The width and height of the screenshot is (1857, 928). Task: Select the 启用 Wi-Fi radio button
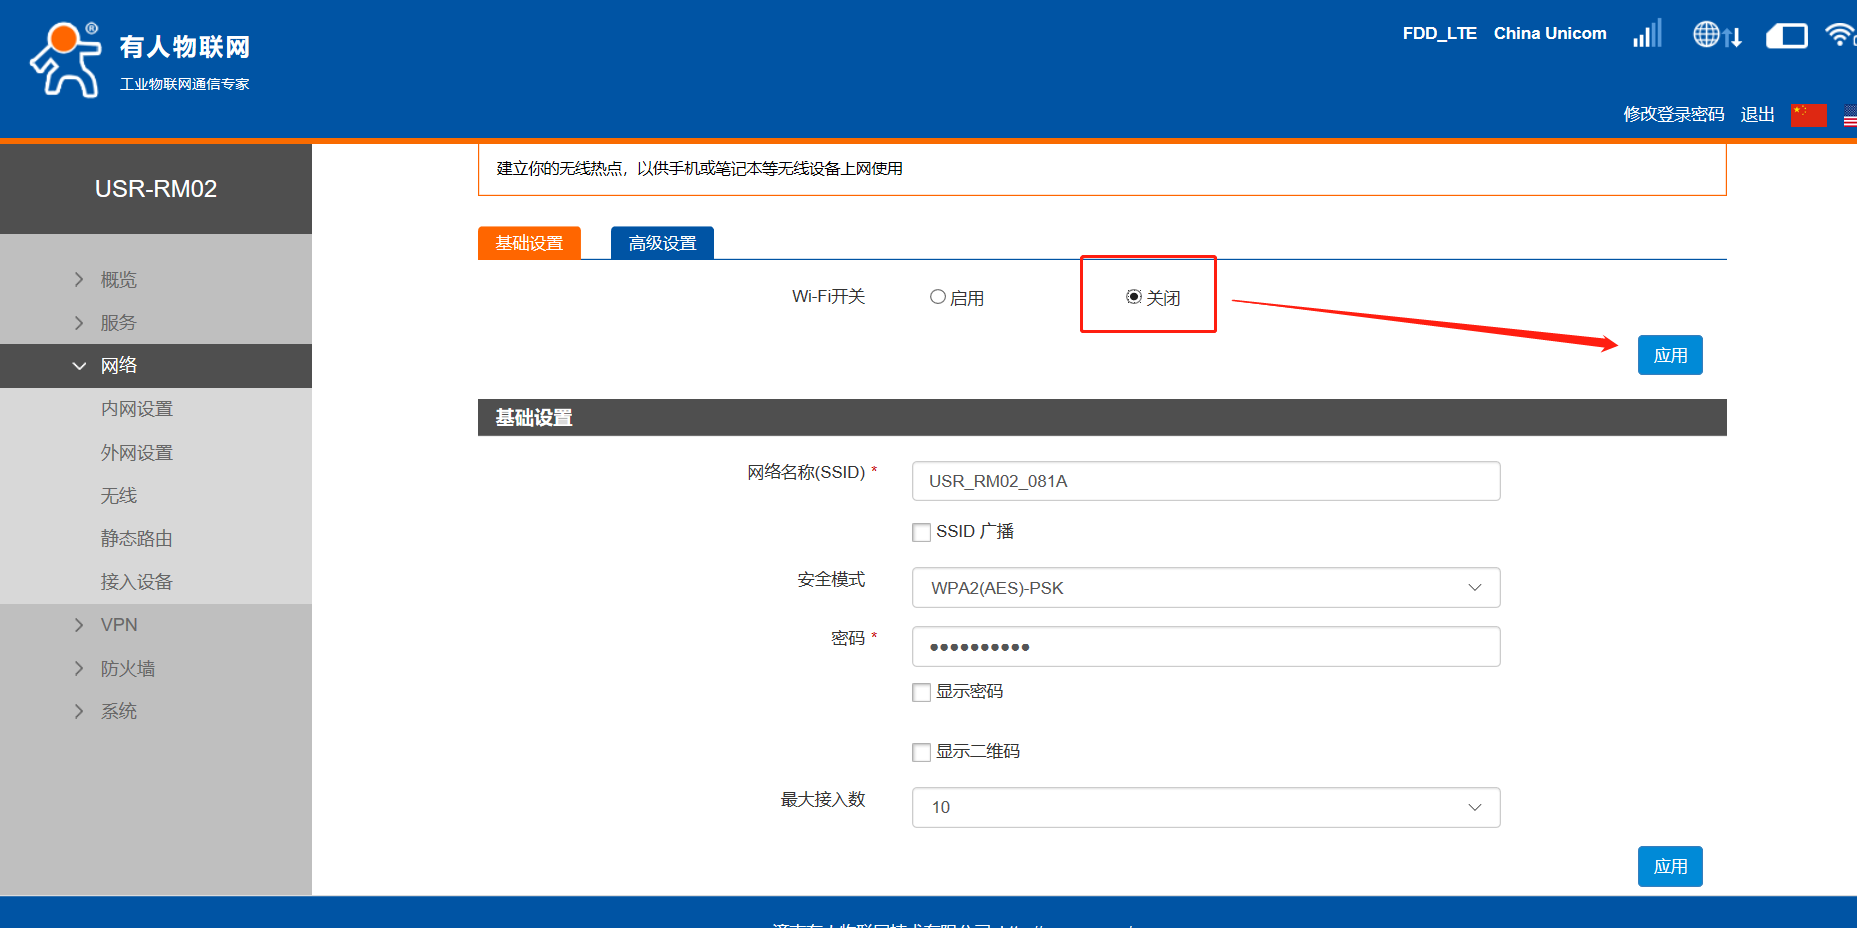point(938,297)
